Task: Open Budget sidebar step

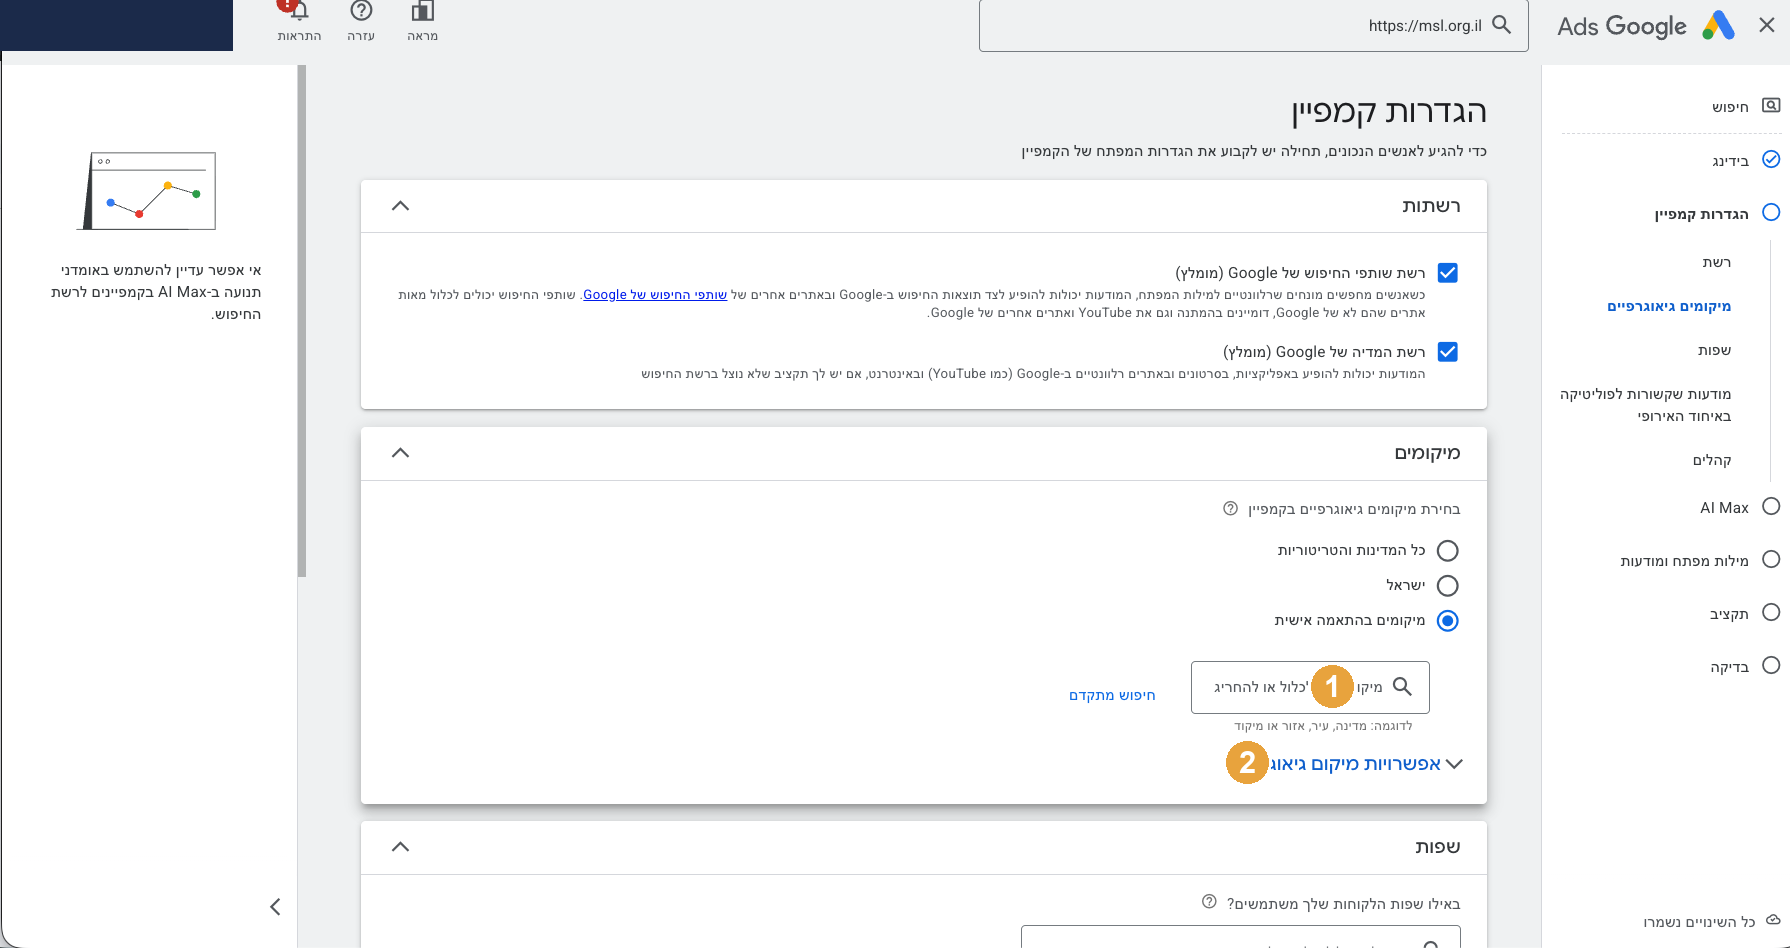Action: [x=1729, y=613]
